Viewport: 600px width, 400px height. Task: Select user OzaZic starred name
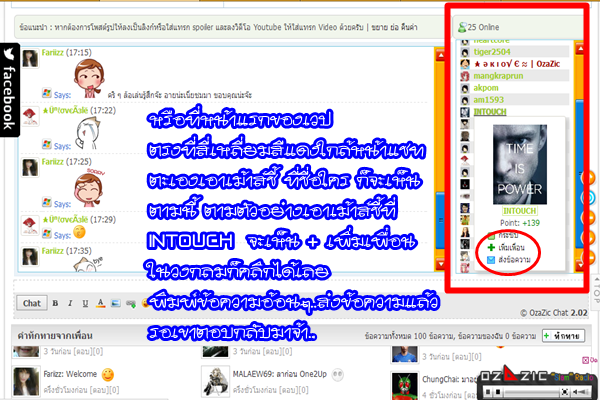517,64
